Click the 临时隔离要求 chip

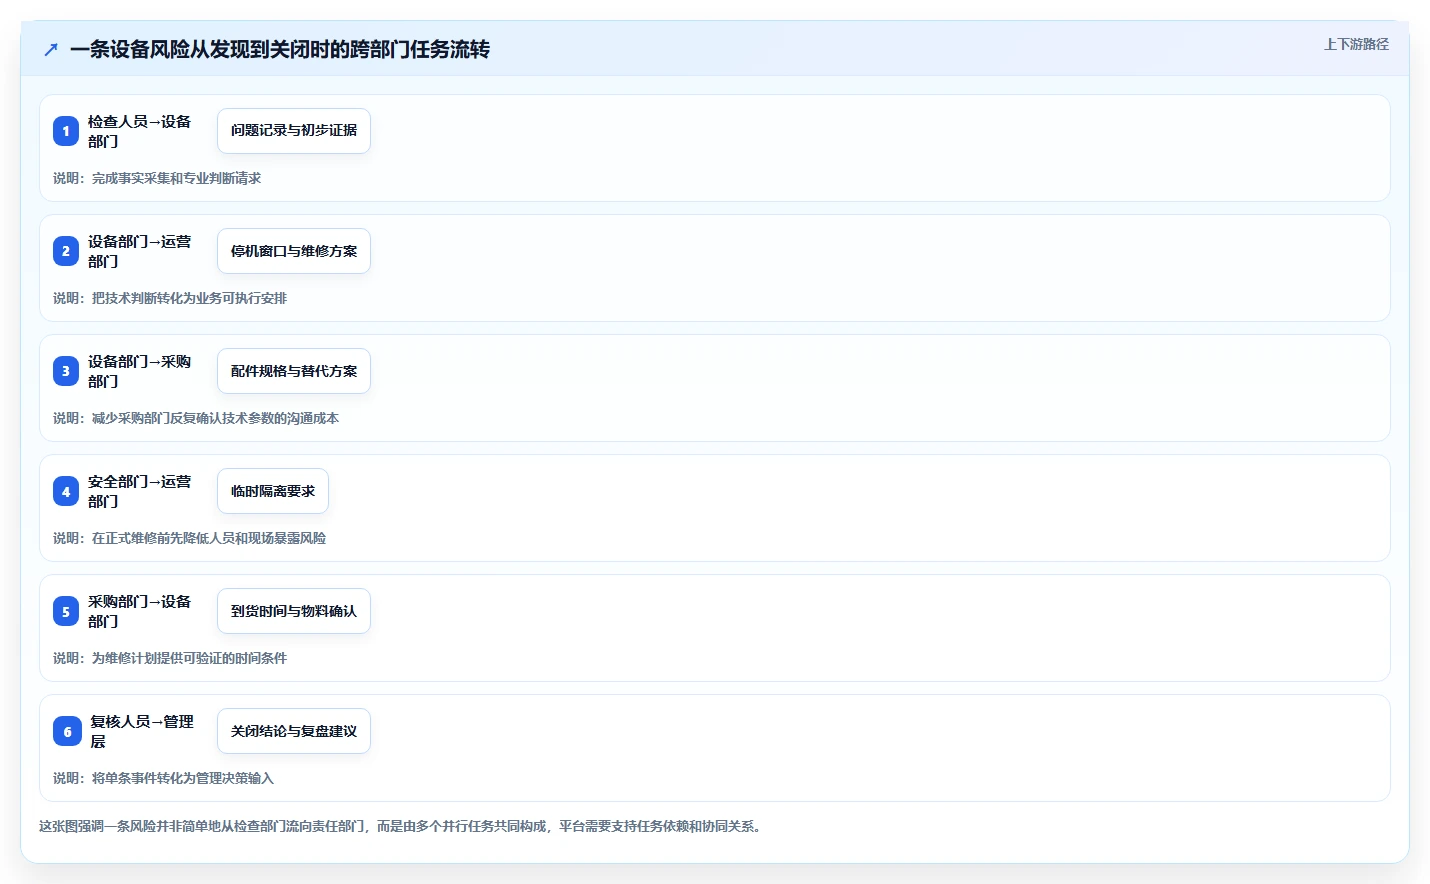coord(273,491)
